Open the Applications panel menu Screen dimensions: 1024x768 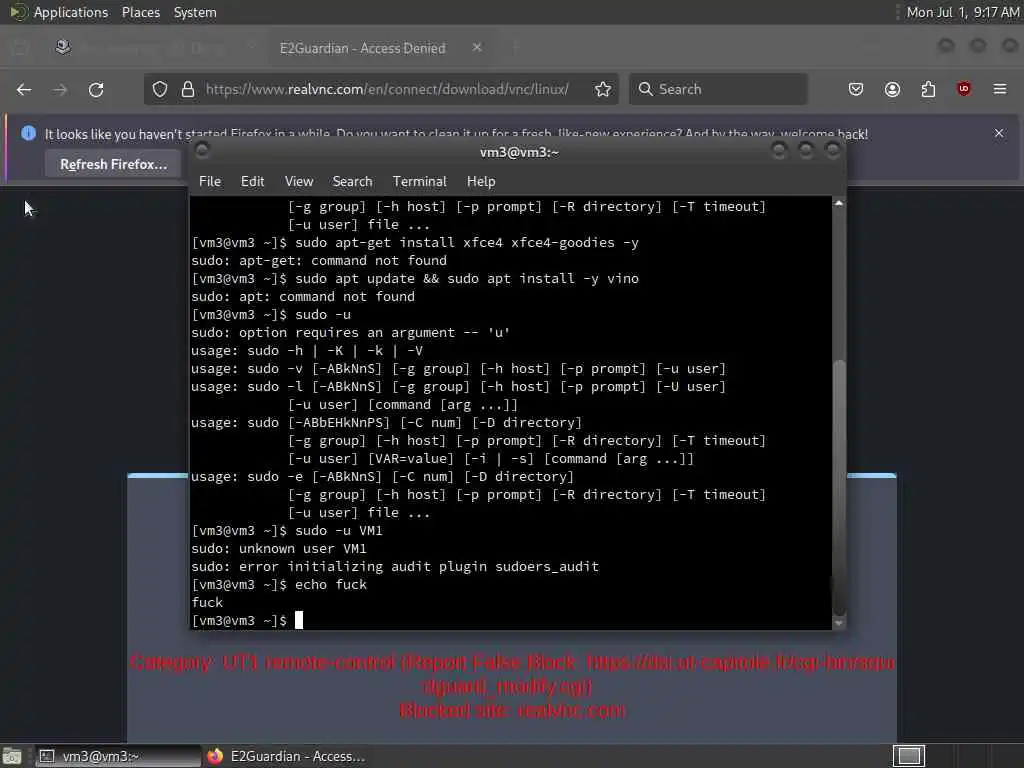click(71, 12)
